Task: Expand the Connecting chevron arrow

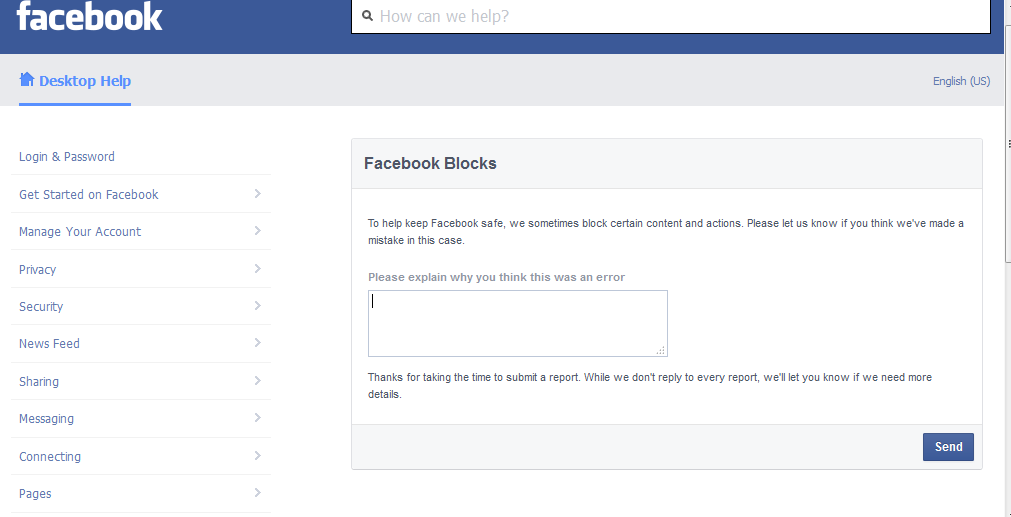Action: [257, 455]
